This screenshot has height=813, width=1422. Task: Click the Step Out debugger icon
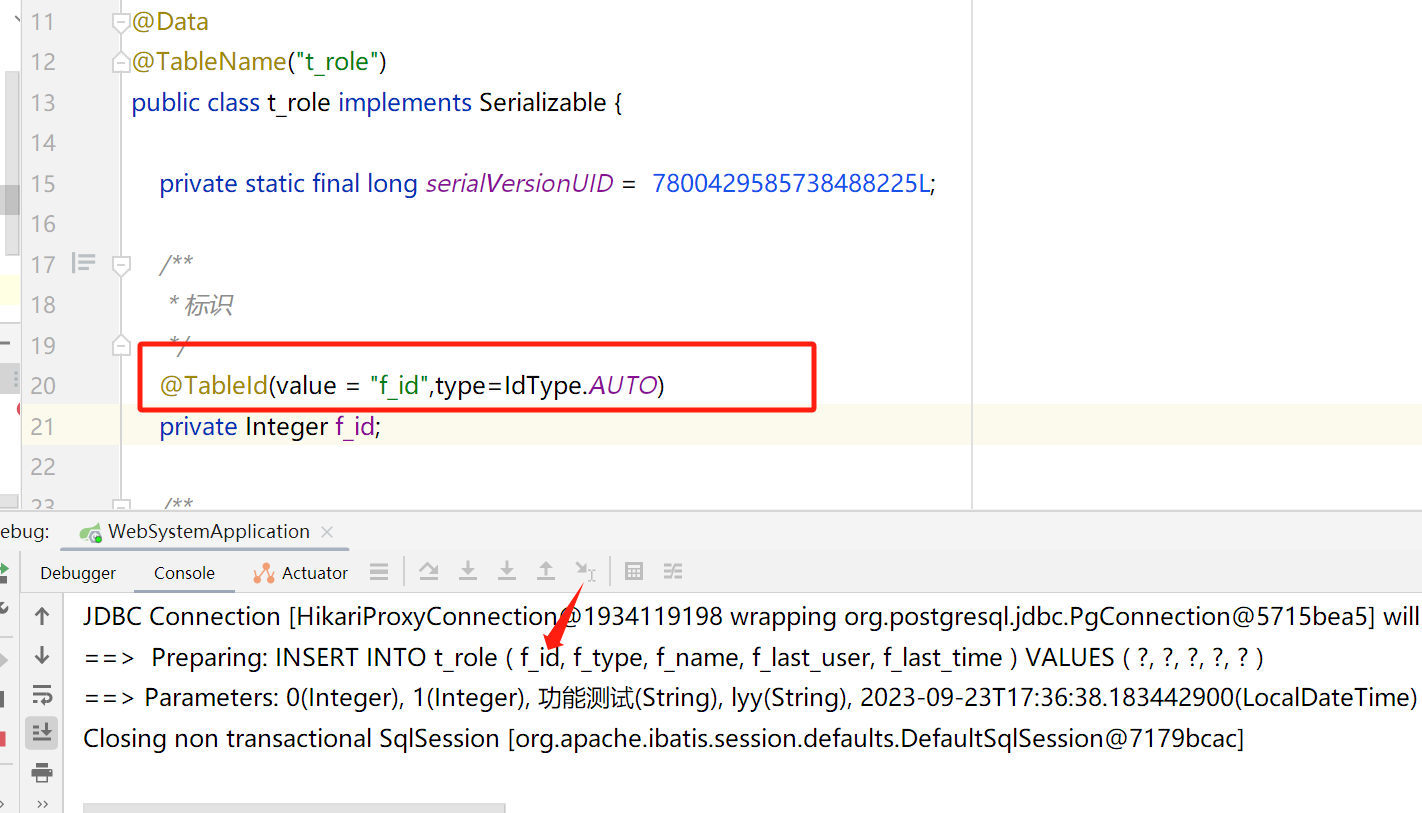[546, 571]
